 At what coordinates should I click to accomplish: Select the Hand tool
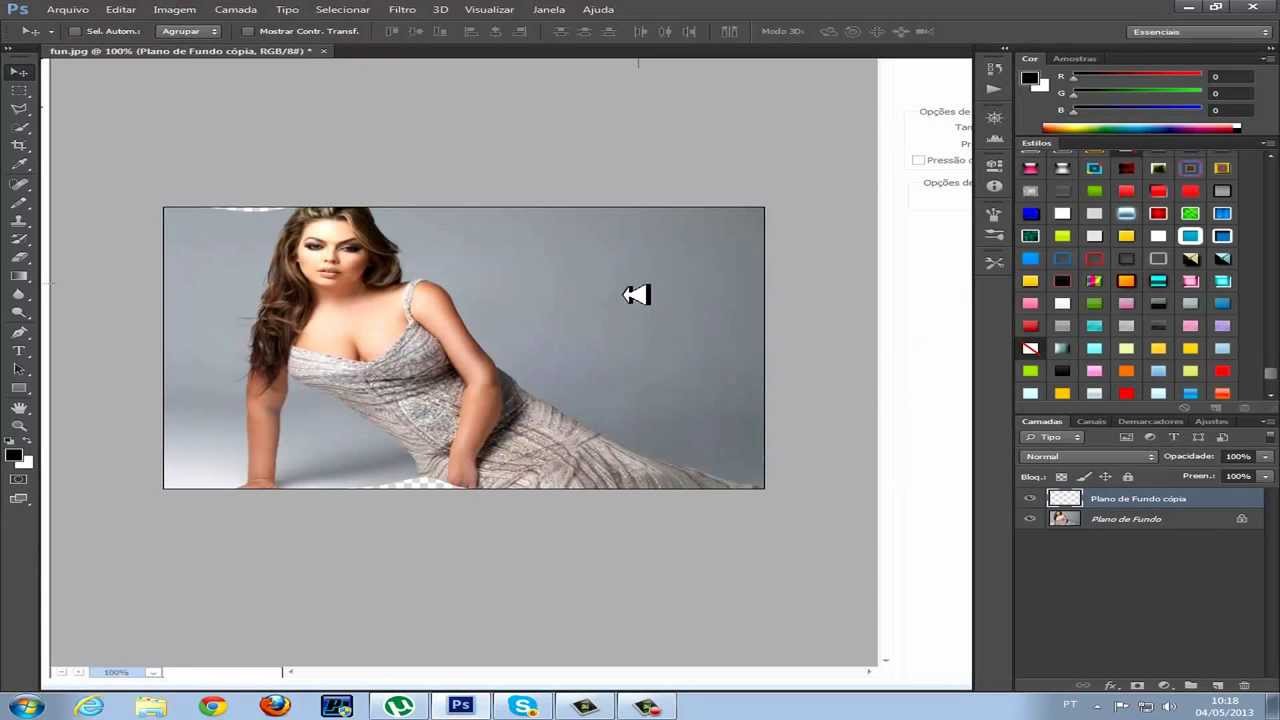click(19, 407)
